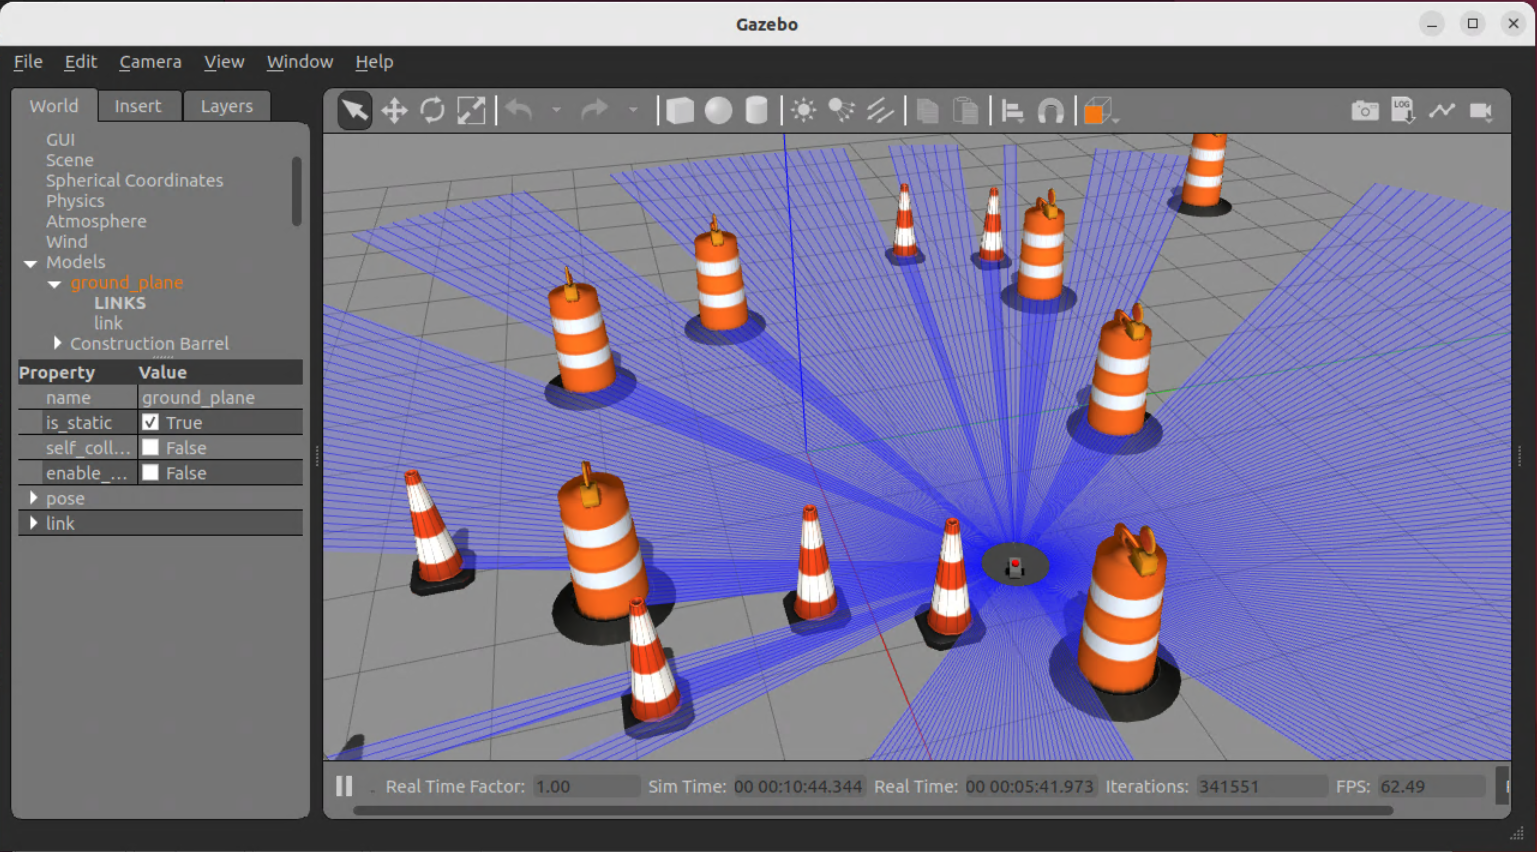This screenshot has width=1537, height=852.
Task: Pause the simulation
Action: 344,786
